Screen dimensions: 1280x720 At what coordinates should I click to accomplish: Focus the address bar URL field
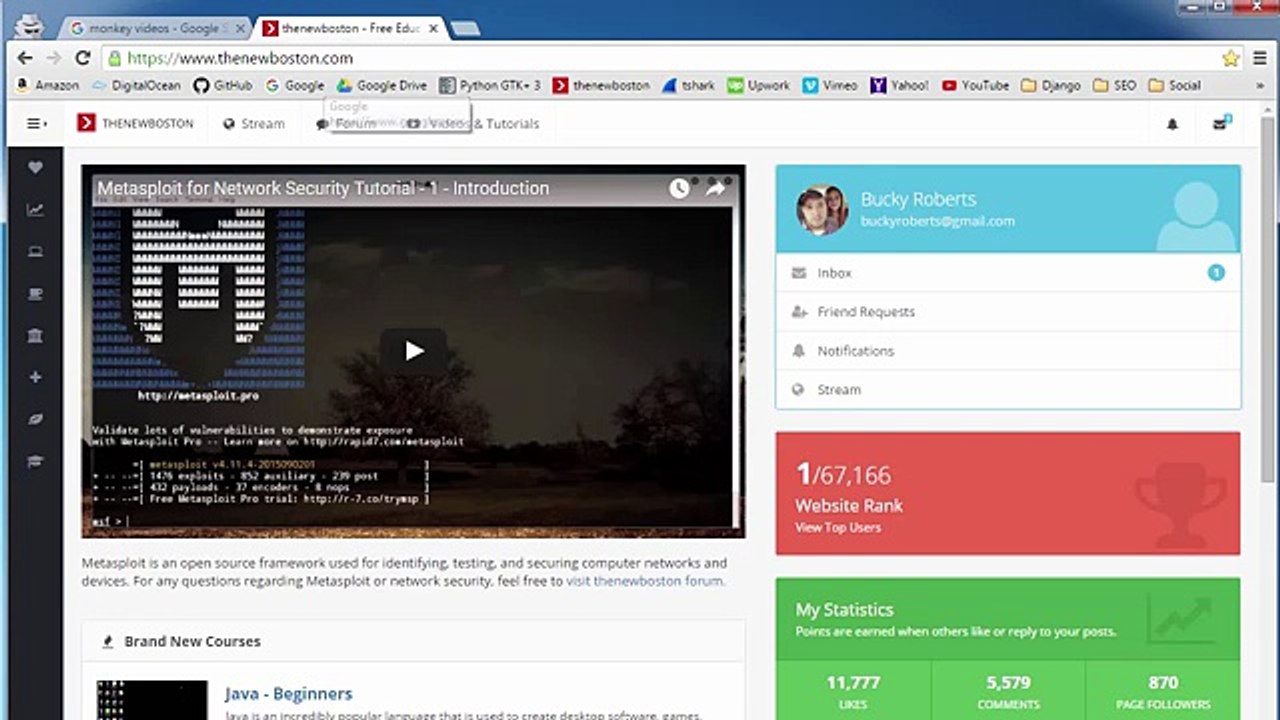coord(660,58)
